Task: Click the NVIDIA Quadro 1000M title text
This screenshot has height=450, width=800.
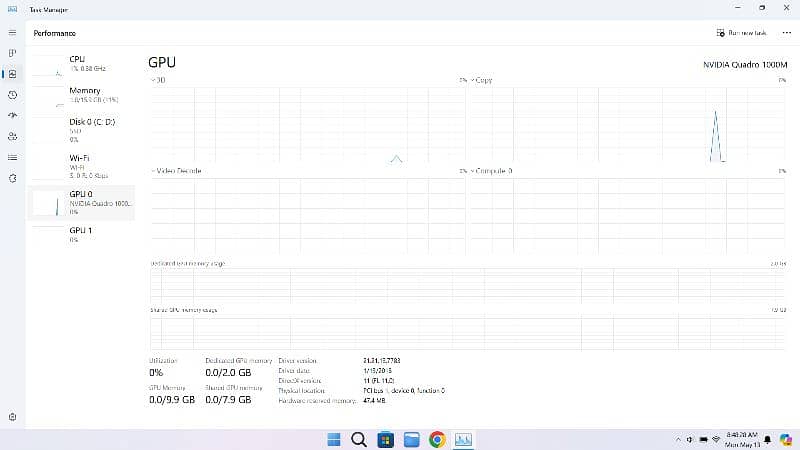Action: click(x=745, y=65)
